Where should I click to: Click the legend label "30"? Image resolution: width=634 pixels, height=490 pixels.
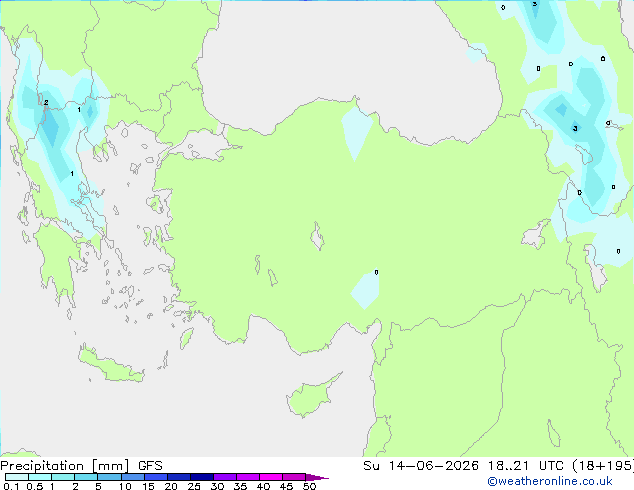pyautogui.click(x=217, y=486)
